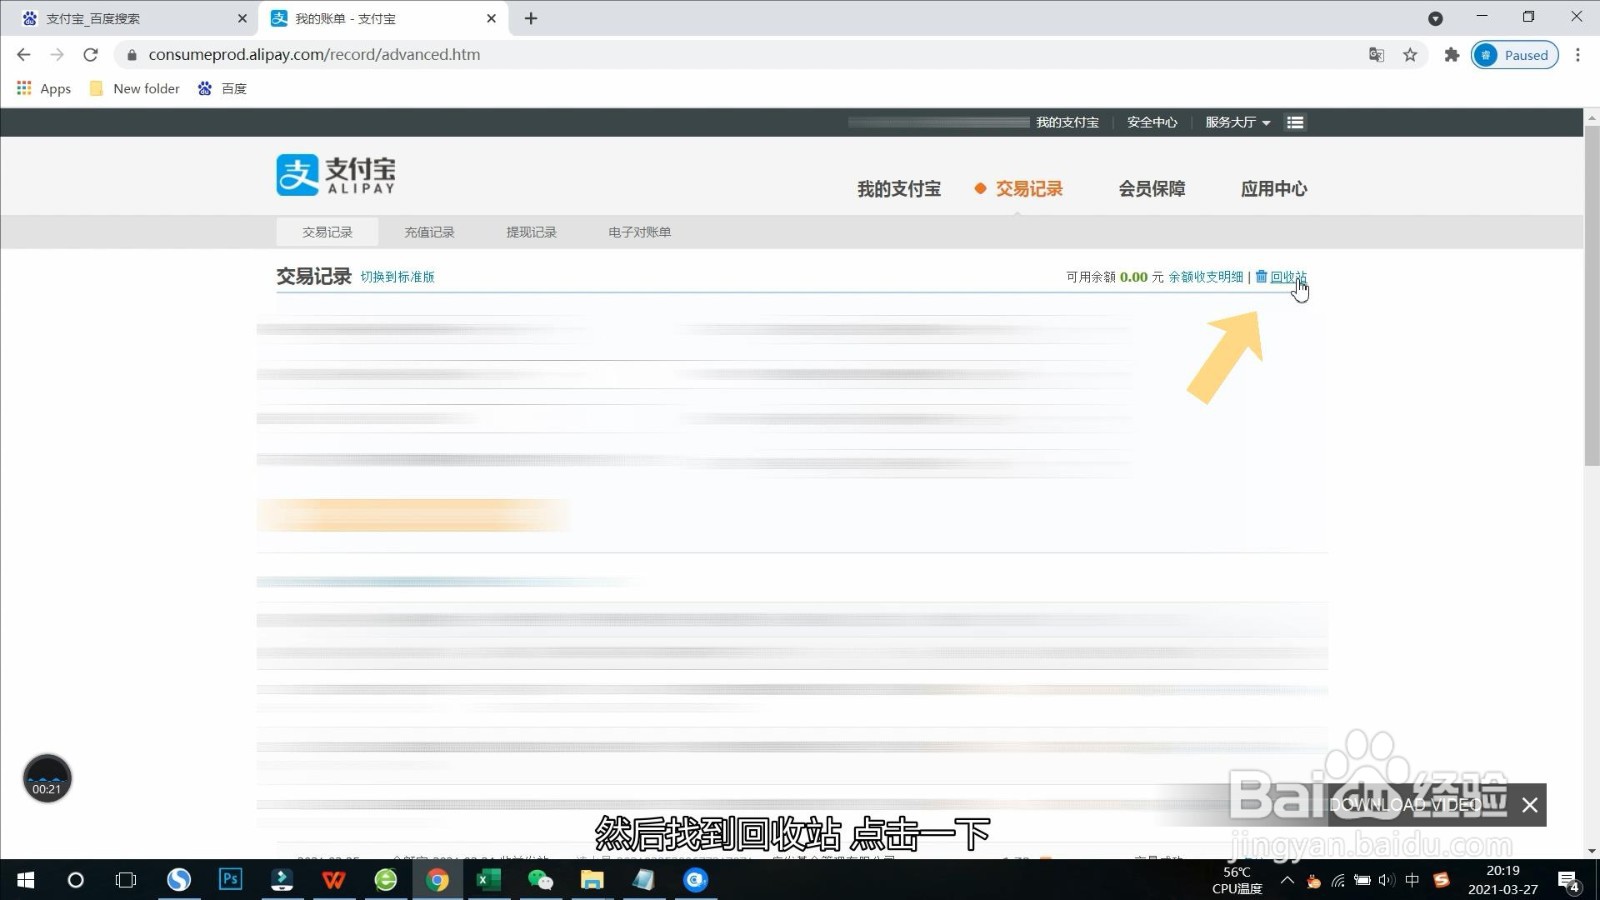Switch to the 交易记录 sub-tab
1600x900 pixels.
click(x=327, y=232)
